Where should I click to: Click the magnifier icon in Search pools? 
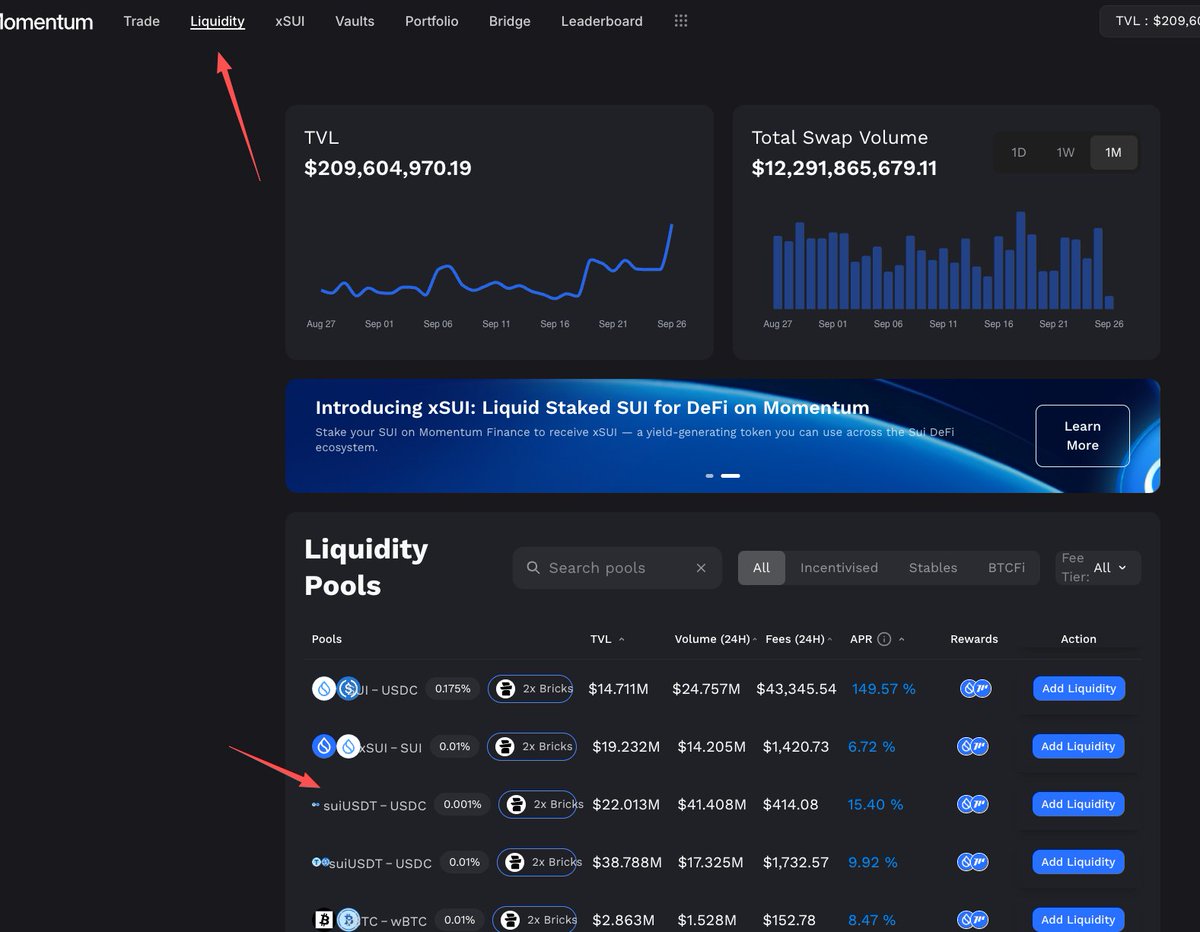click(x=533, y=568)
